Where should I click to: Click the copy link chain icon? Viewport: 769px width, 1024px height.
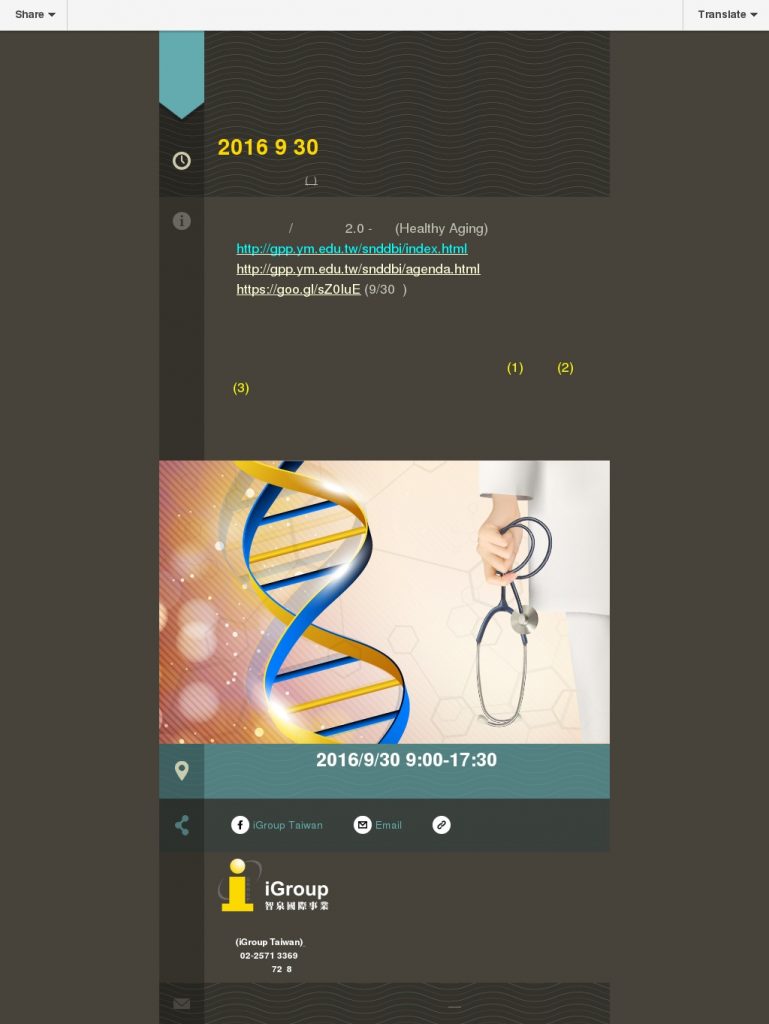[441, 825]
